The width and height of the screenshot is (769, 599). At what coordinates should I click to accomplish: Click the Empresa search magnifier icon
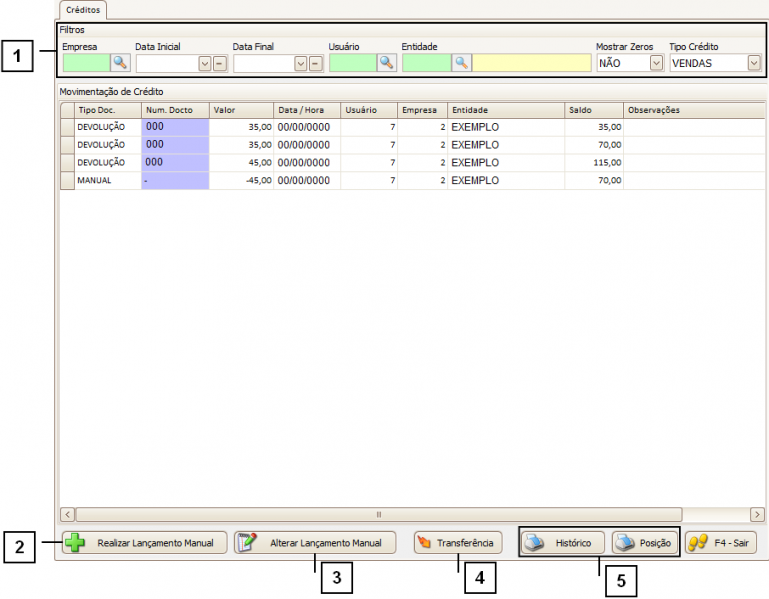click(120, 62)
